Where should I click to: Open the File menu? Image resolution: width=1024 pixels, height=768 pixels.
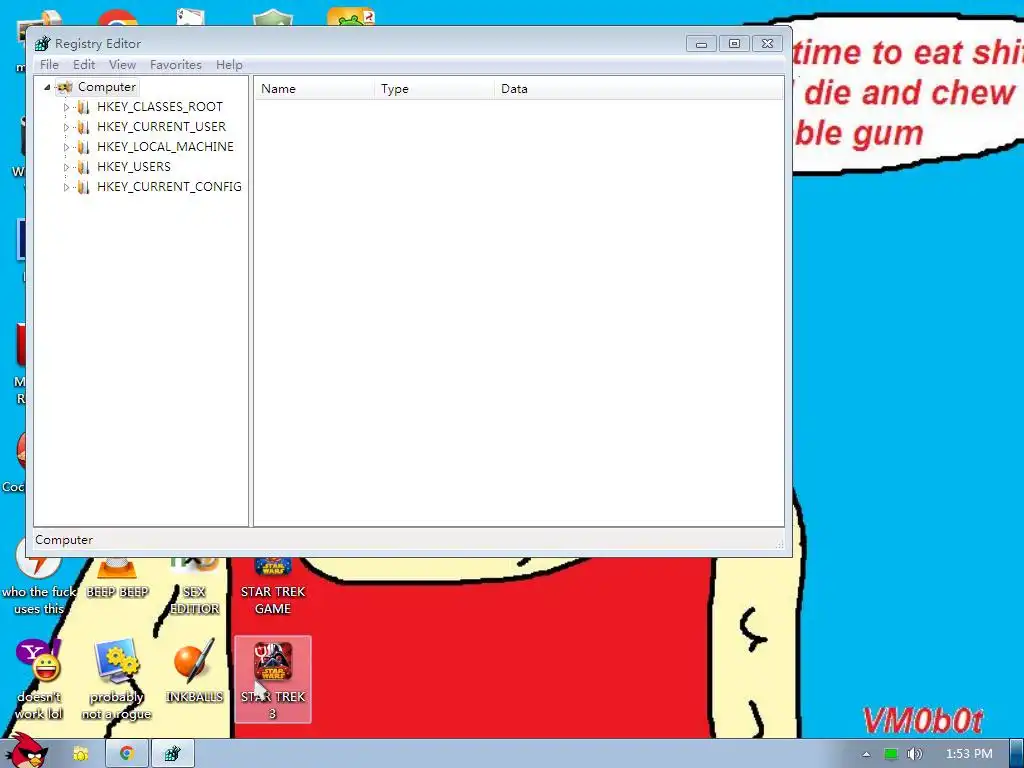click(x=49, y=65)
